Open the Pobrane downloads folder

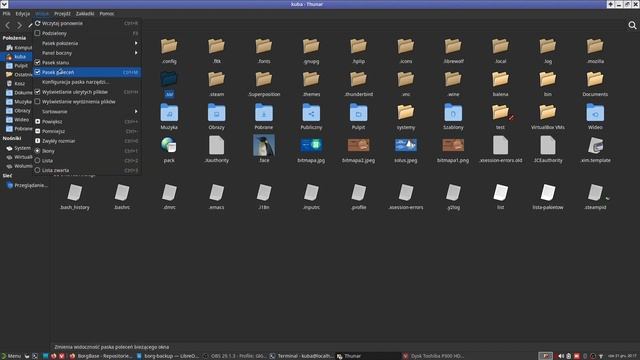pos(264,117)
